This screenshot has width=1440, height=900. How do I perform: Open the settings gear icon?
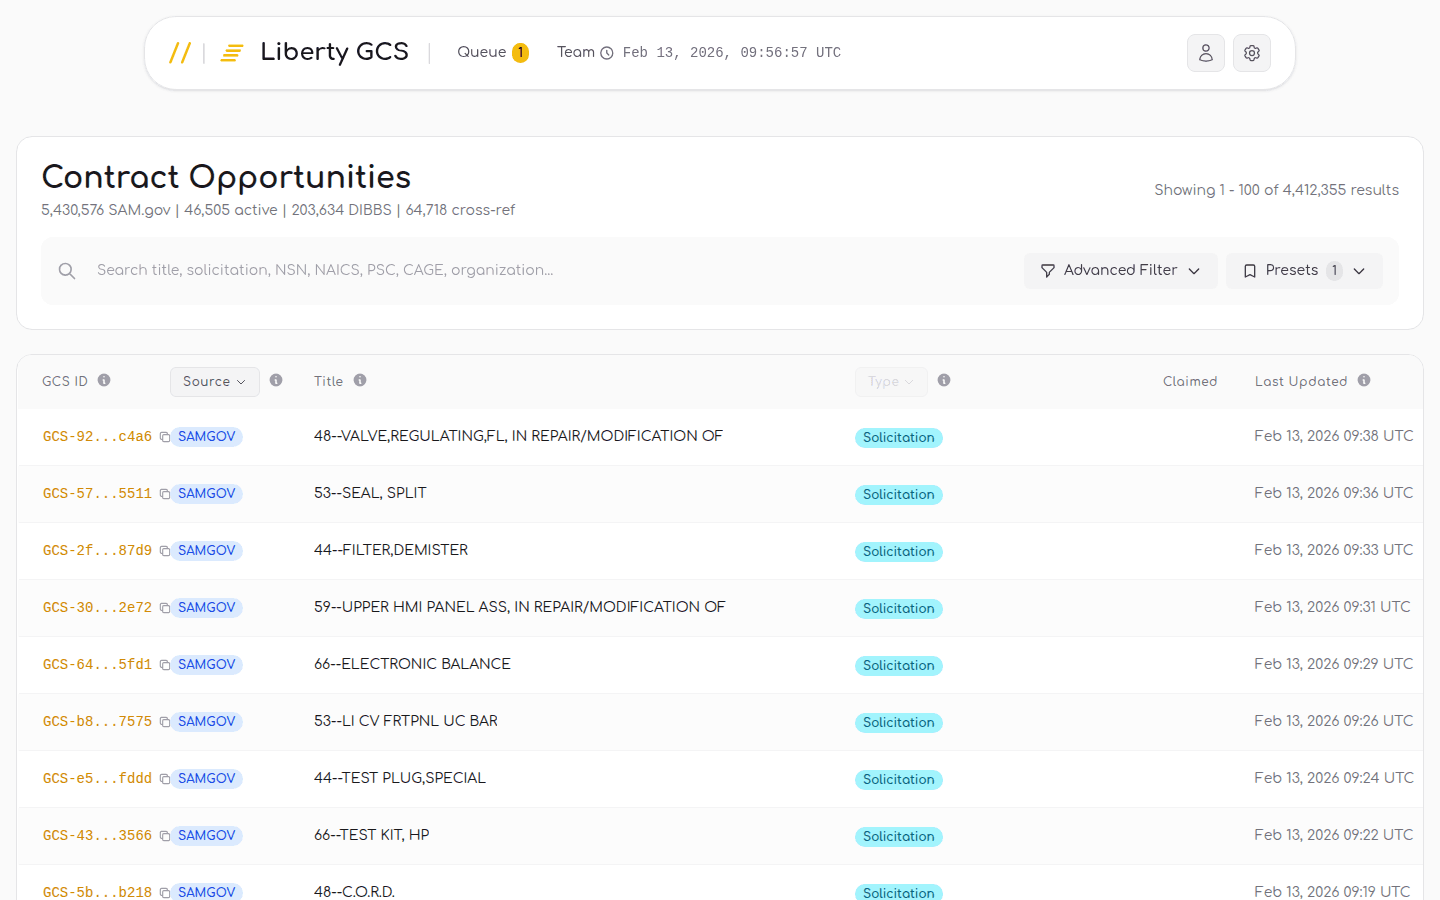coord(1252,52)
